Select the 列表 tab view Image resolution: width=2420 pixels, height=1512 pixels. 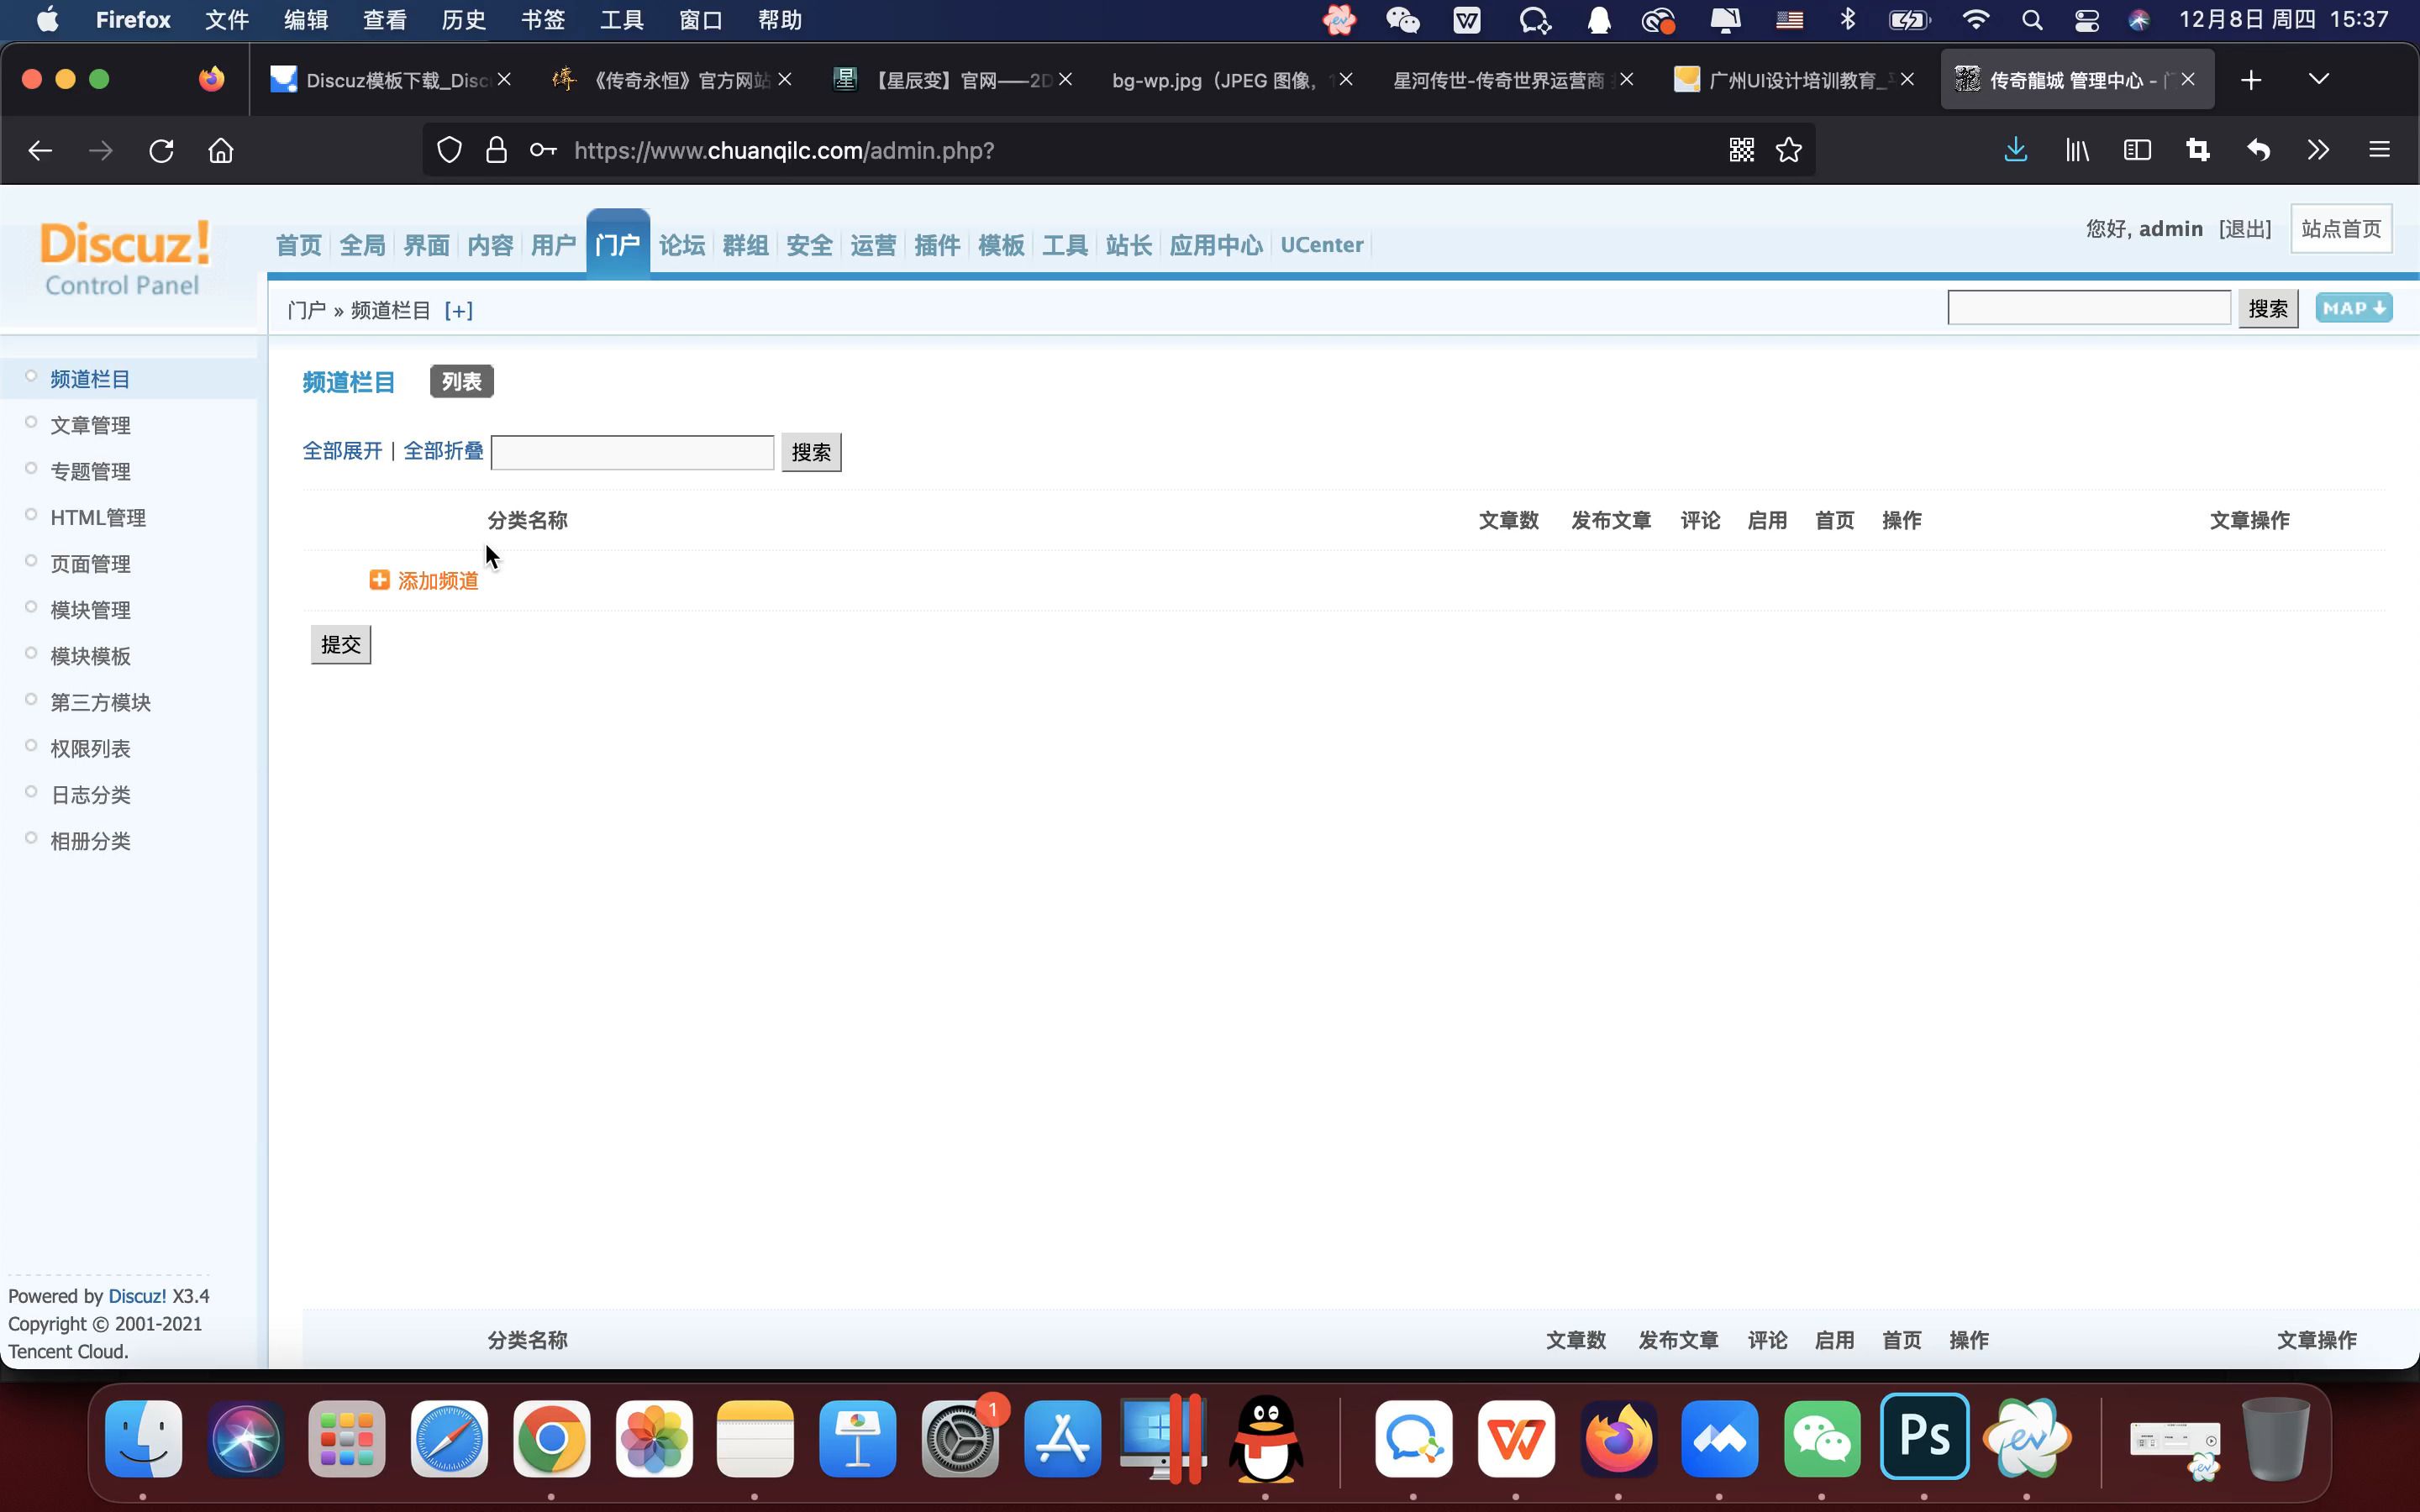[x=460, y=381]
